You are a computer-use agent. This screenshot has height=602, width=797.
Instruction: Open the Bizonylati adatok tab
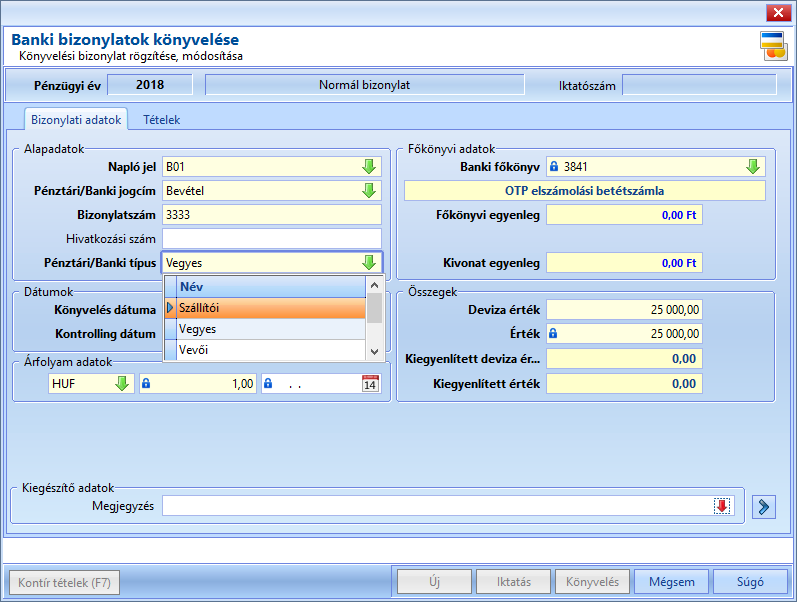76,119
